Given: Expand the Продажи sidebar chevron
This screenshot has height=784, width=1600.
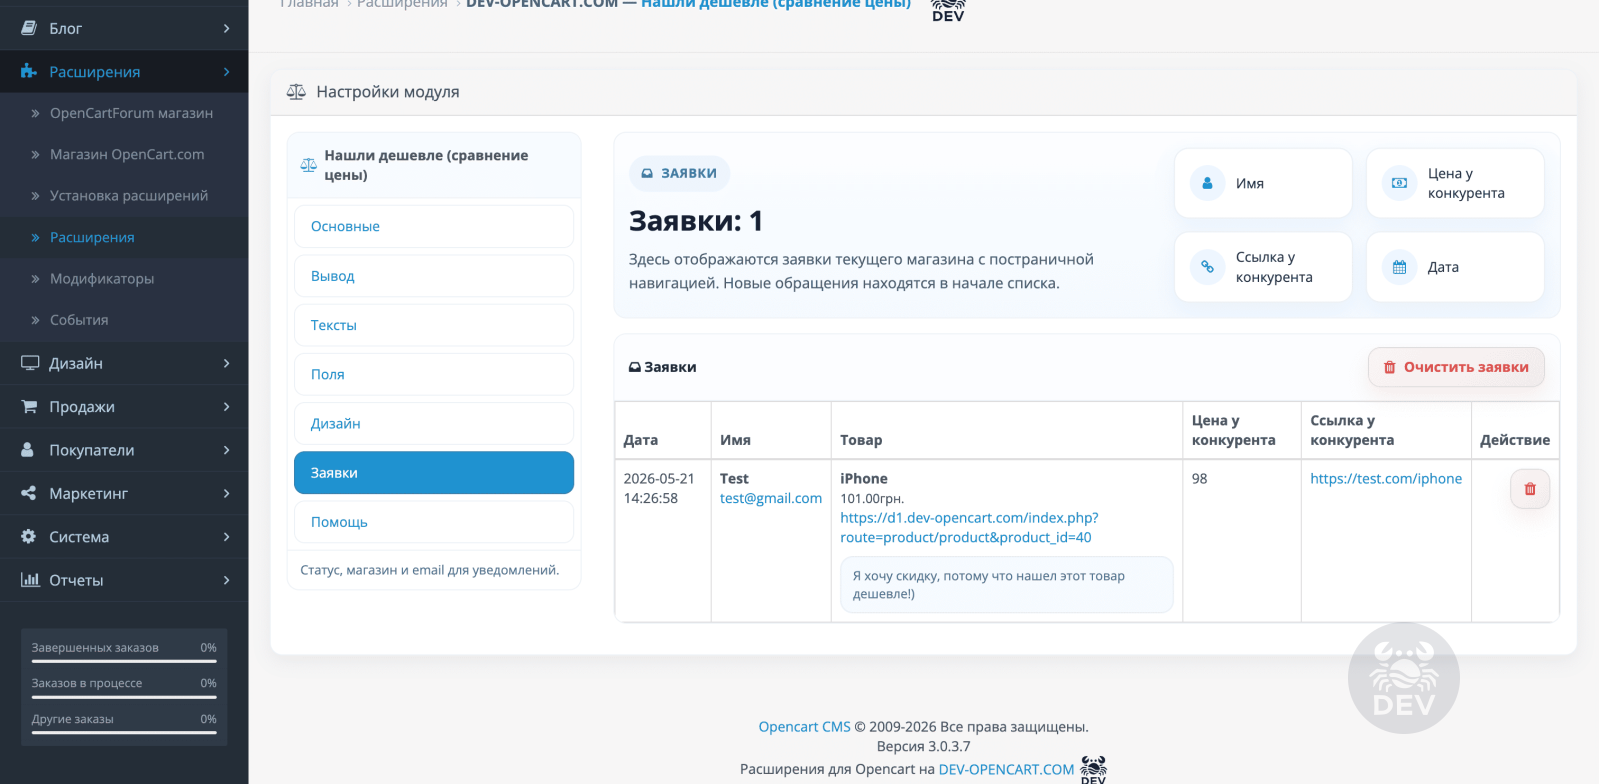Looking at the screenshot, I should click(227, 407).
